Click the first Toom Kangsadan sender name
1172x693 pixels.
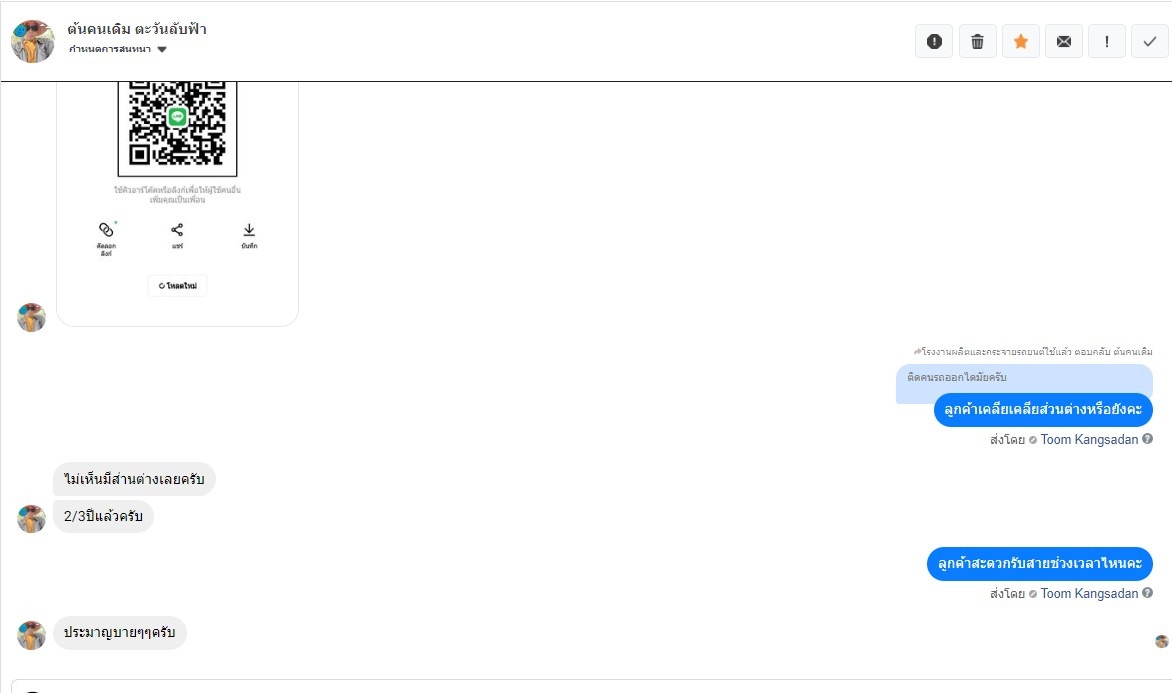1089,439
